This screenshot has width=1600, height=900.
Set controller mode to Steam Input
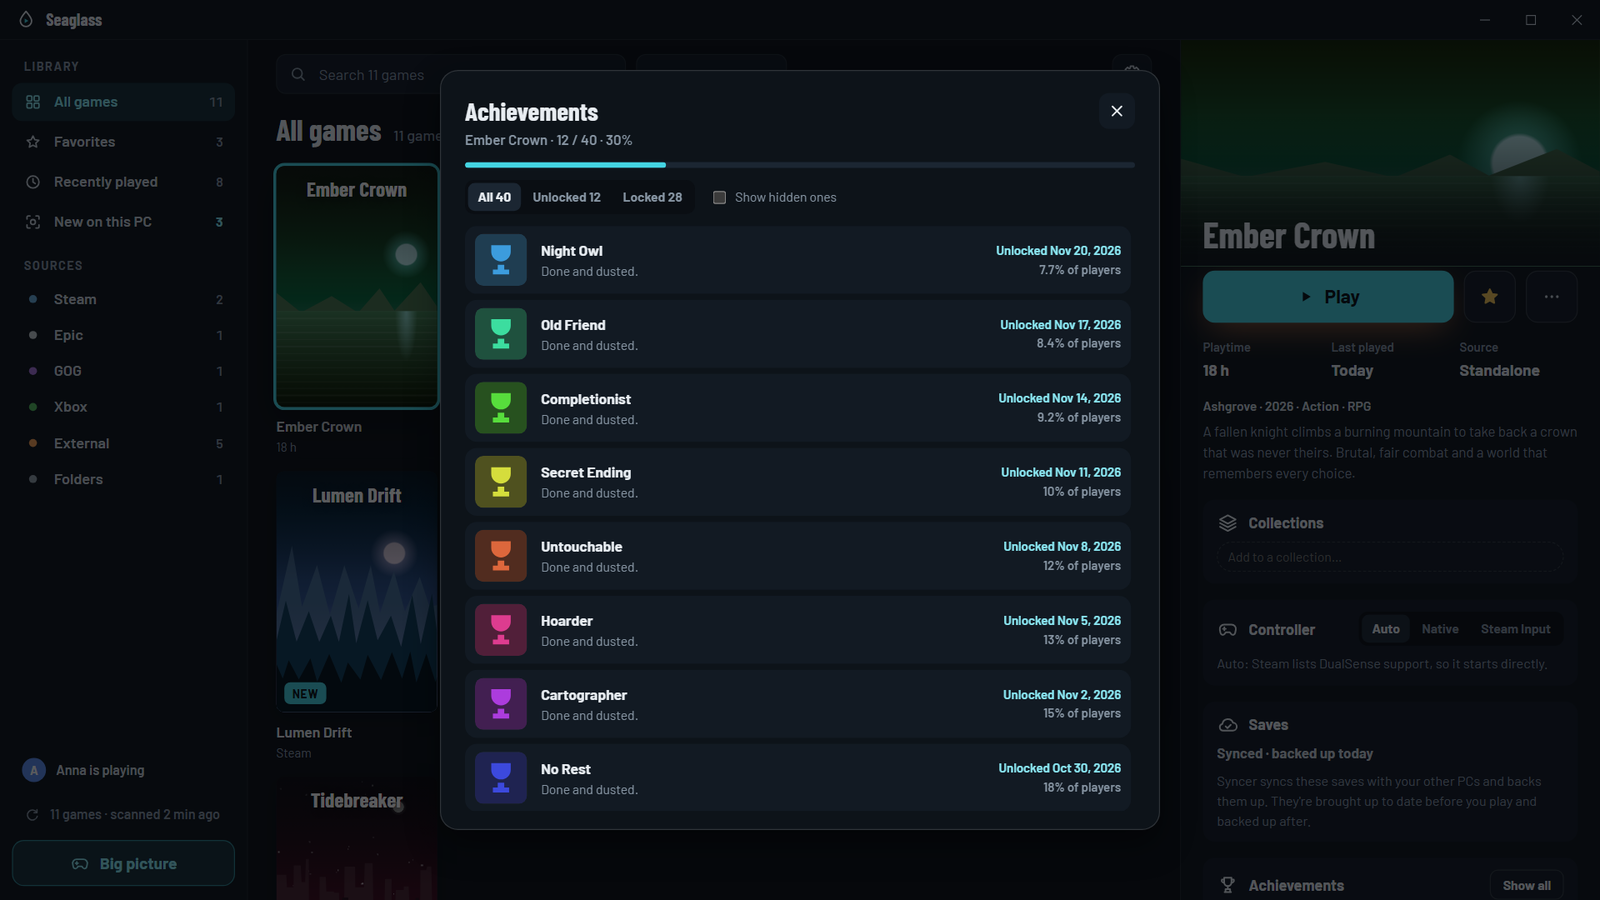coord(1516,629)
